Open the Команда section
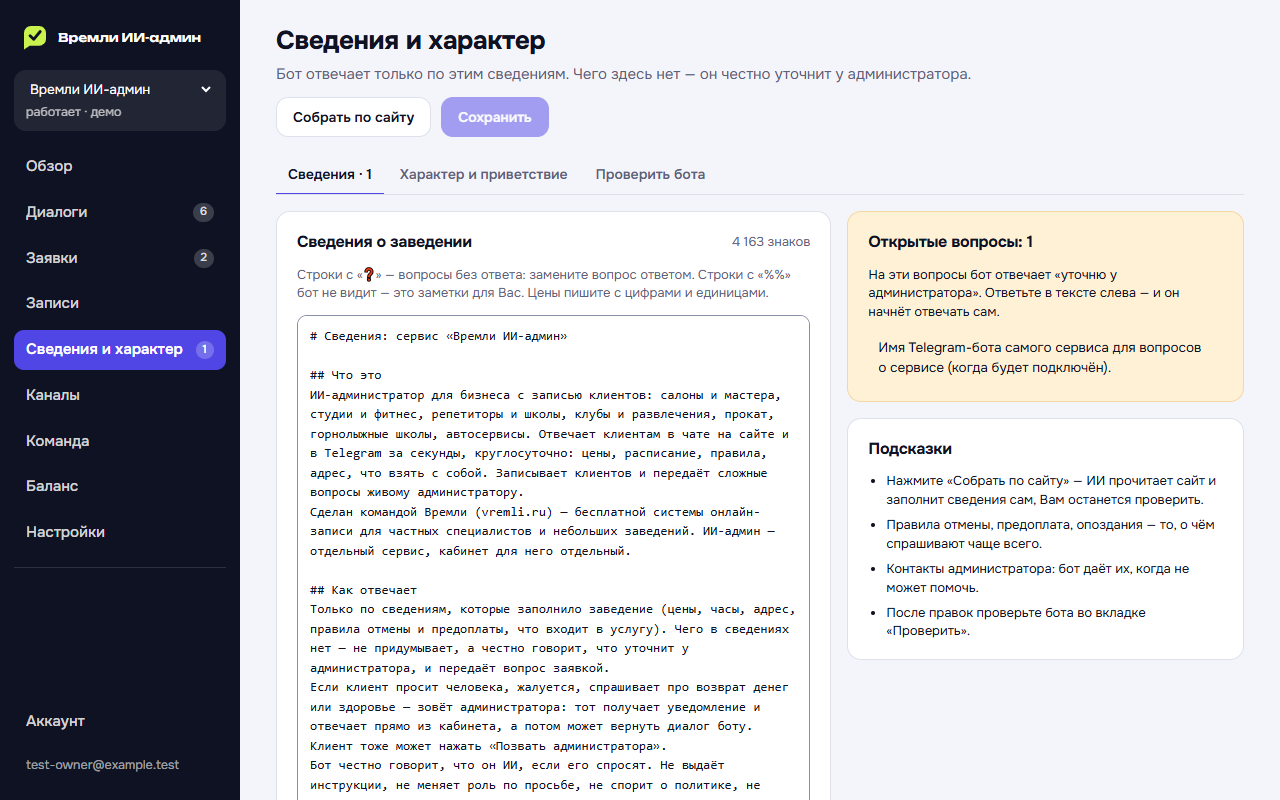 (120, 441)
